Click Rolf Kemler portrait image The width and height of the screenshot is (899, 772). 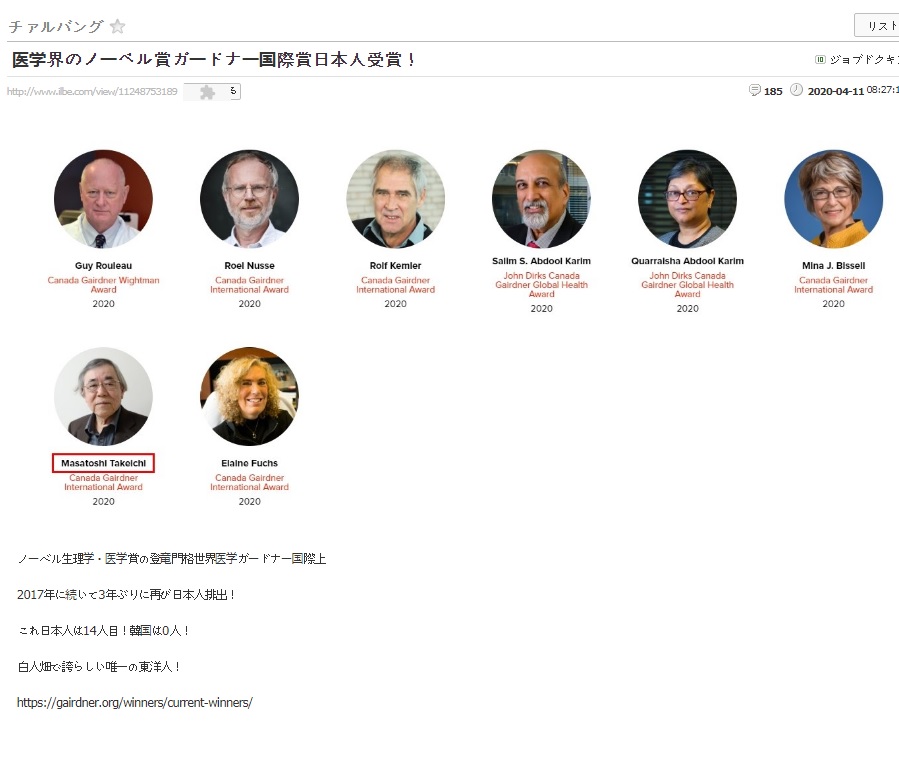point(396,199)
